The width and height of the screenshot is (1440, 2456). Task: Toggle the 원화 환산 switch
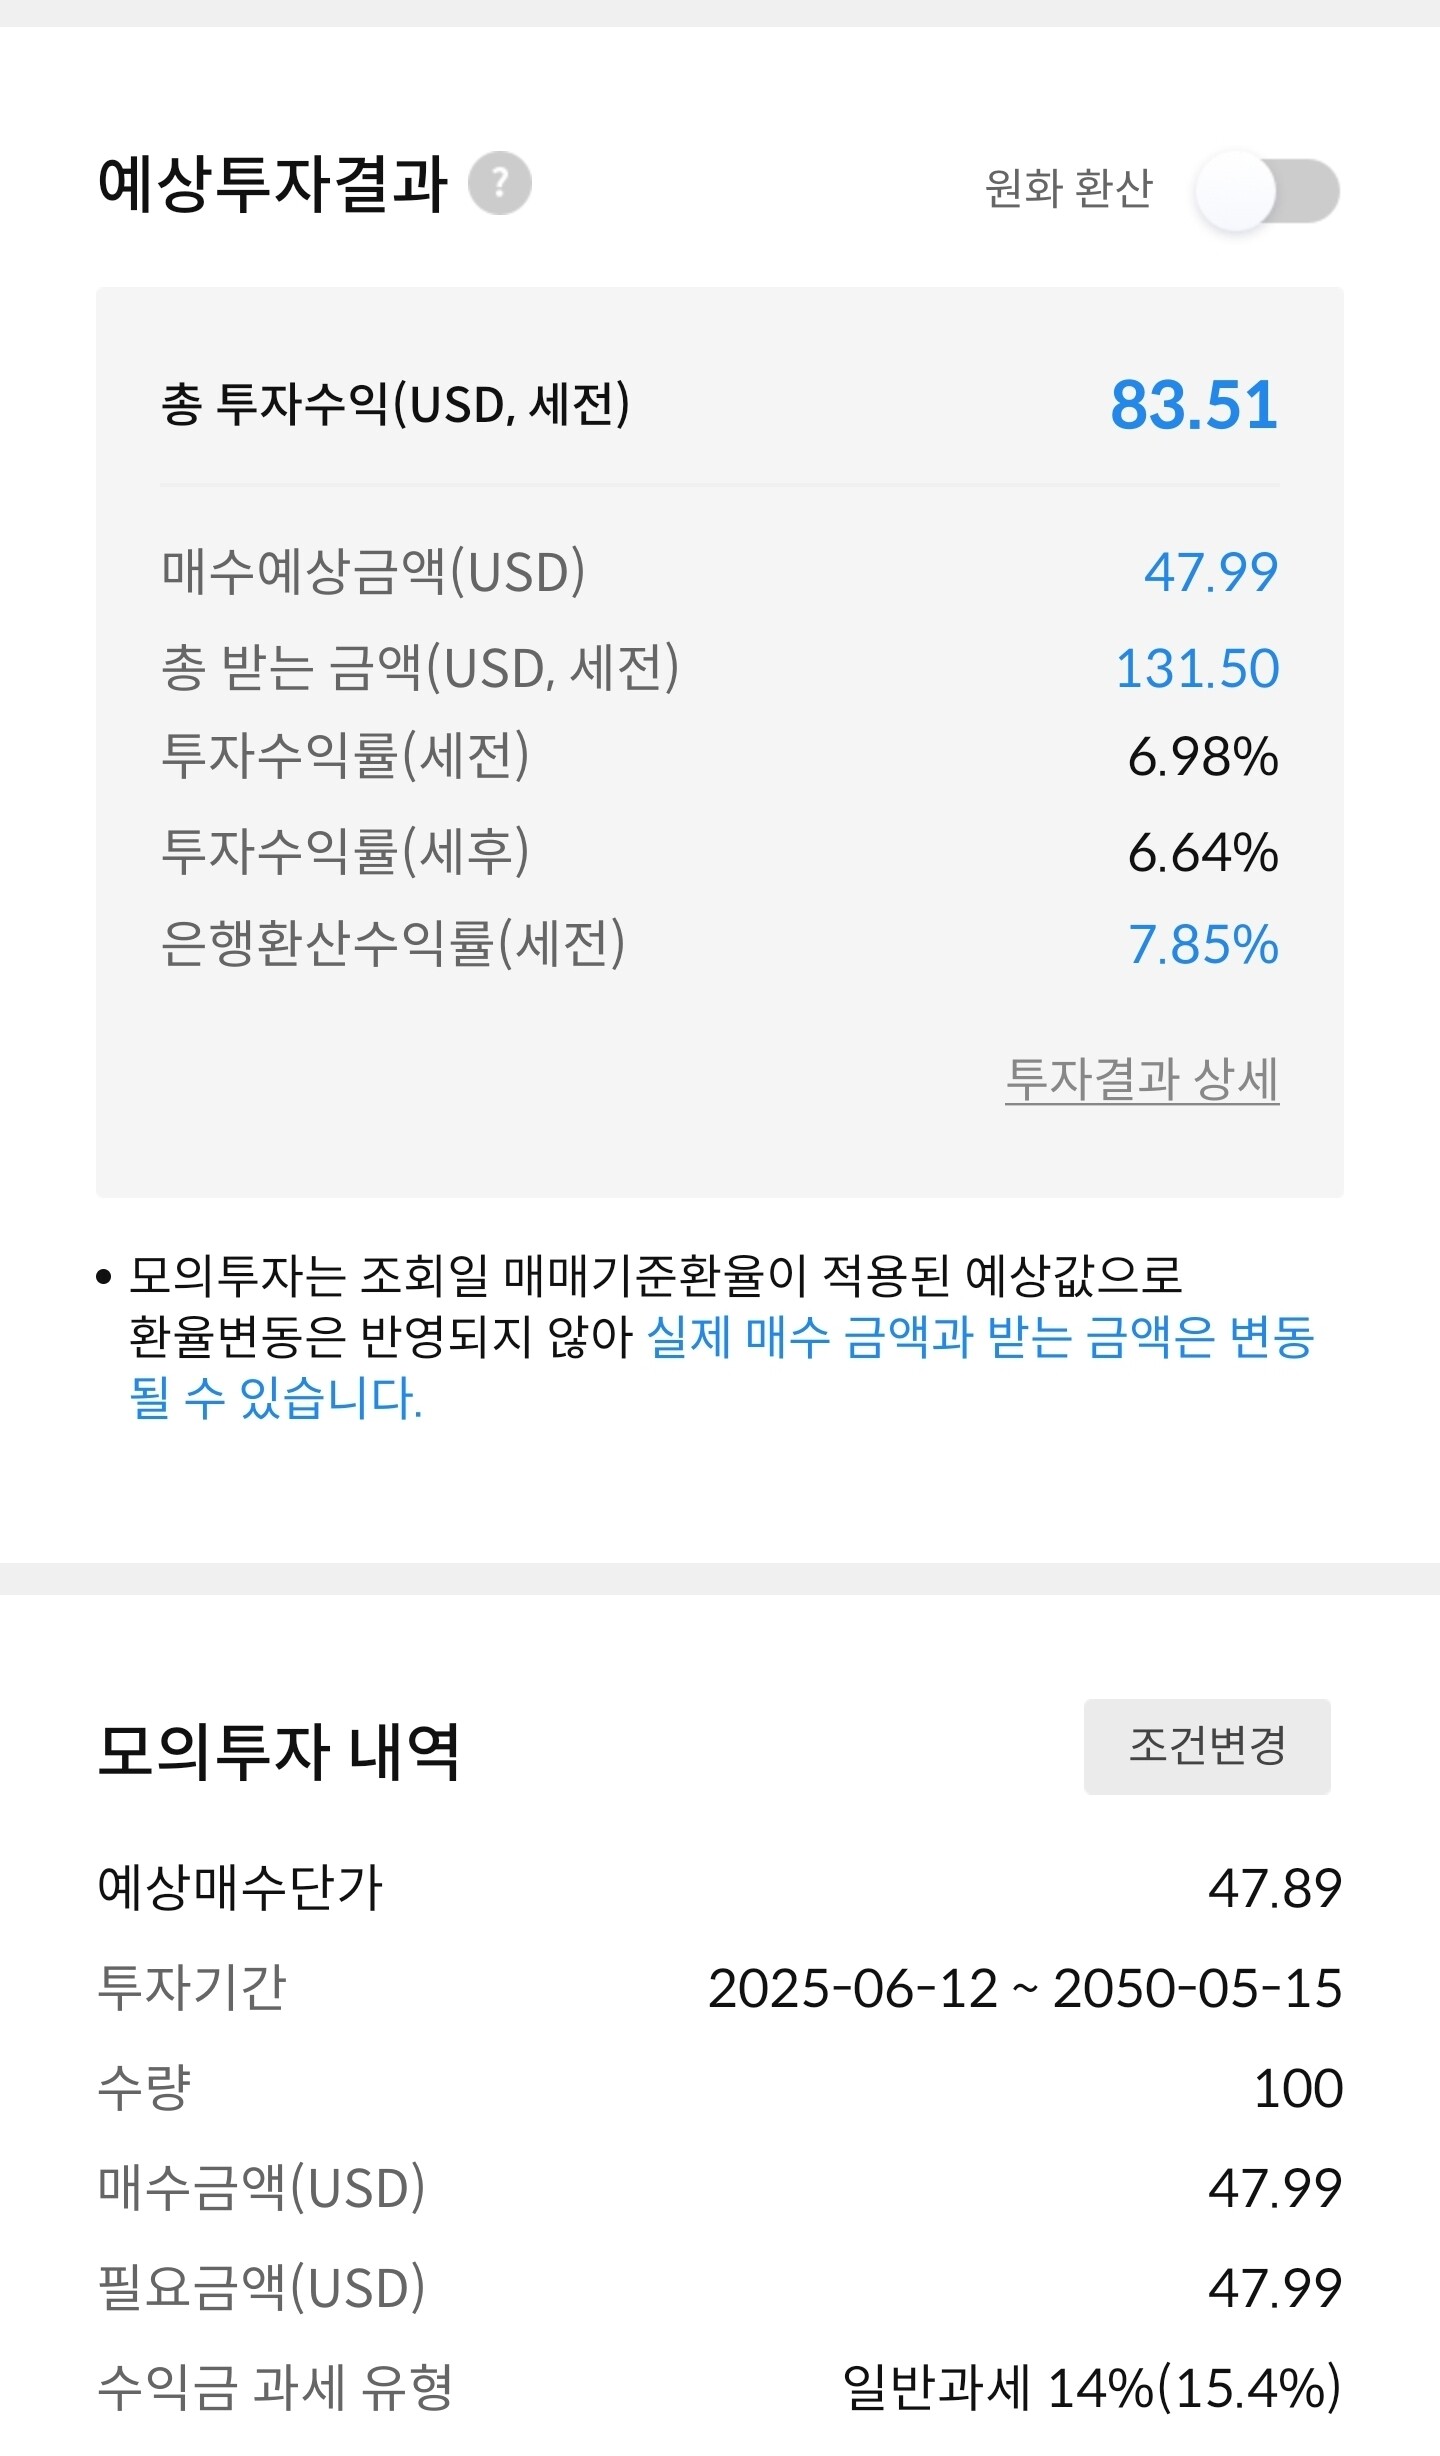tap(1268, 190)
